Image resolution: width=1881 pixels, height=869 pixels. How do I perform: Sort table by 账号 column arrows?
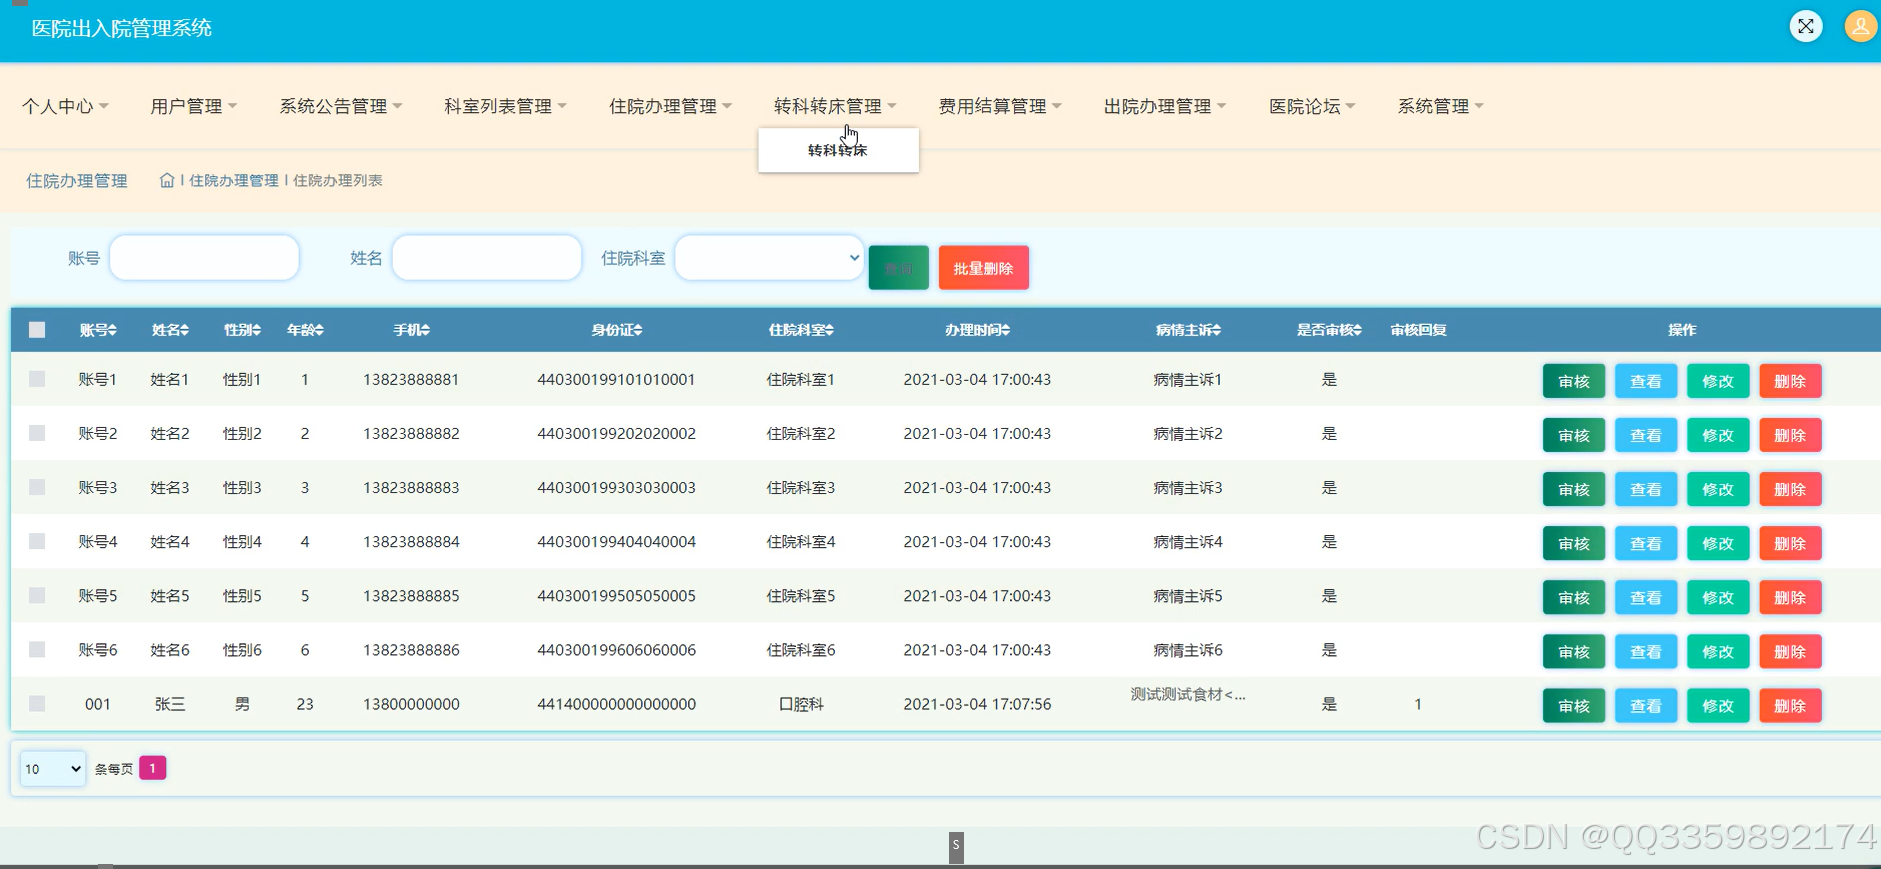click(x=113, y=330)
